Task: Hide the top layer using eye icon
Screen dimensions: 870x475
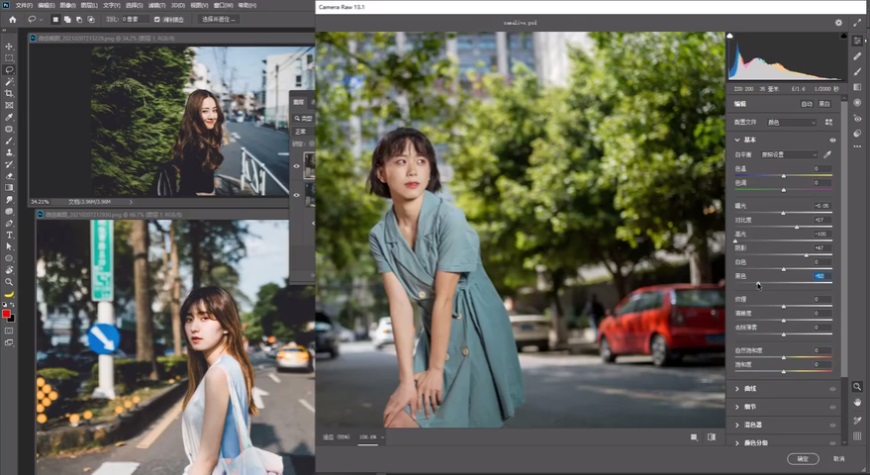Action: click(296, 166)
